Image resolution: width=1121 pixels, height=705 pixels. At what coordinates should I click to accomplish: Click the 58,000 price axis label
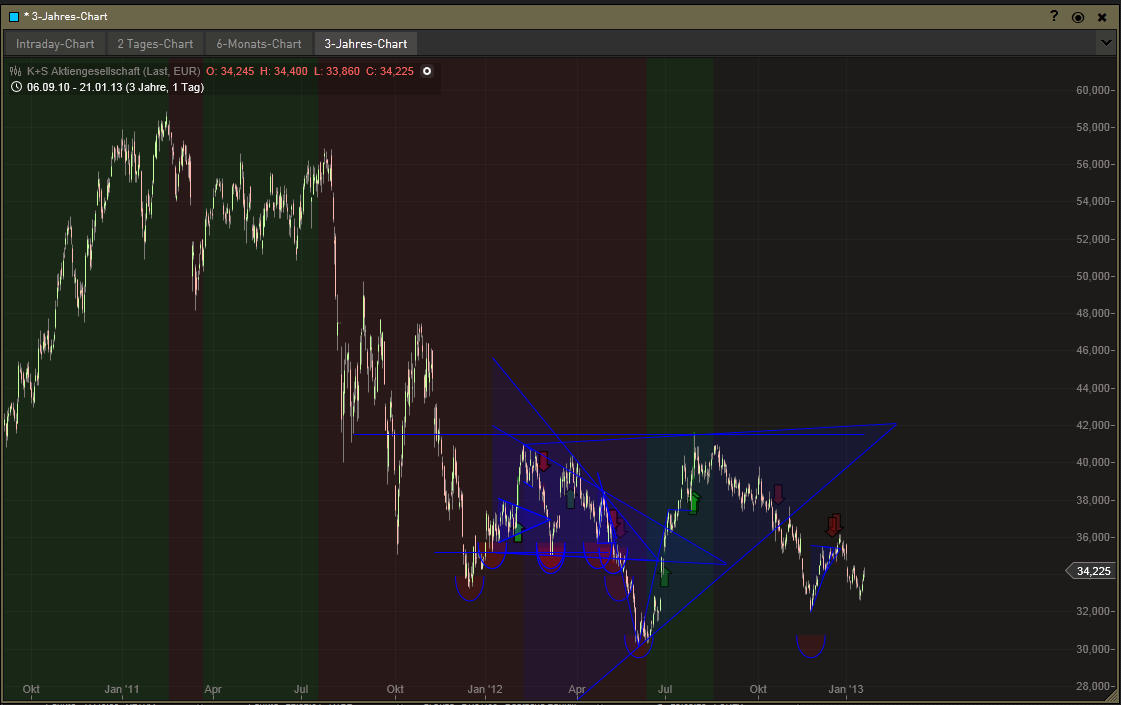coord(1093,127)
